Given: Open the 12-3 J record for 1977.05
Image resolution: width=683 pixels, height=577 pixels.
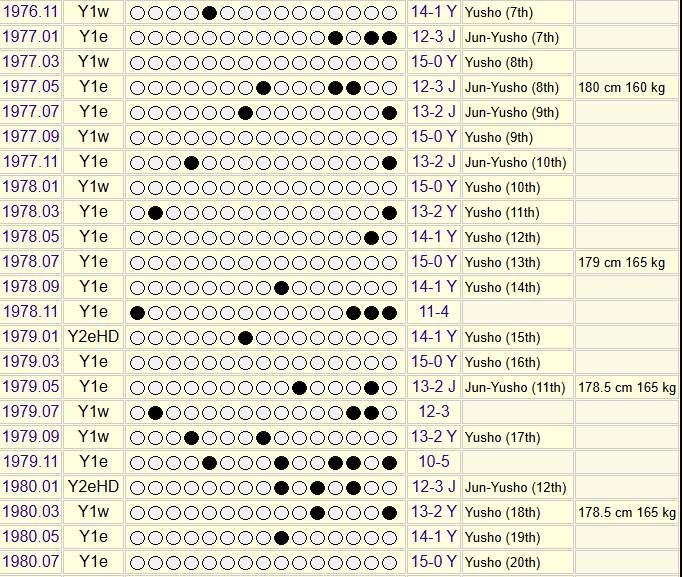Looking at the screenshot, I should [x=434, y=87].
